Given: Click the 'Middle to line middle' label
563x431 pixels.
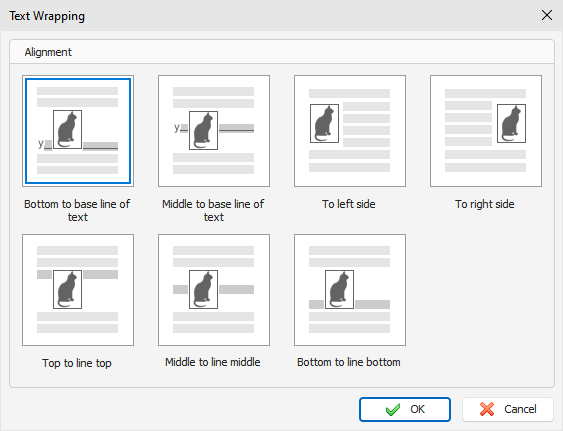Looking at the screenshot, I should (x=213, y=362).
